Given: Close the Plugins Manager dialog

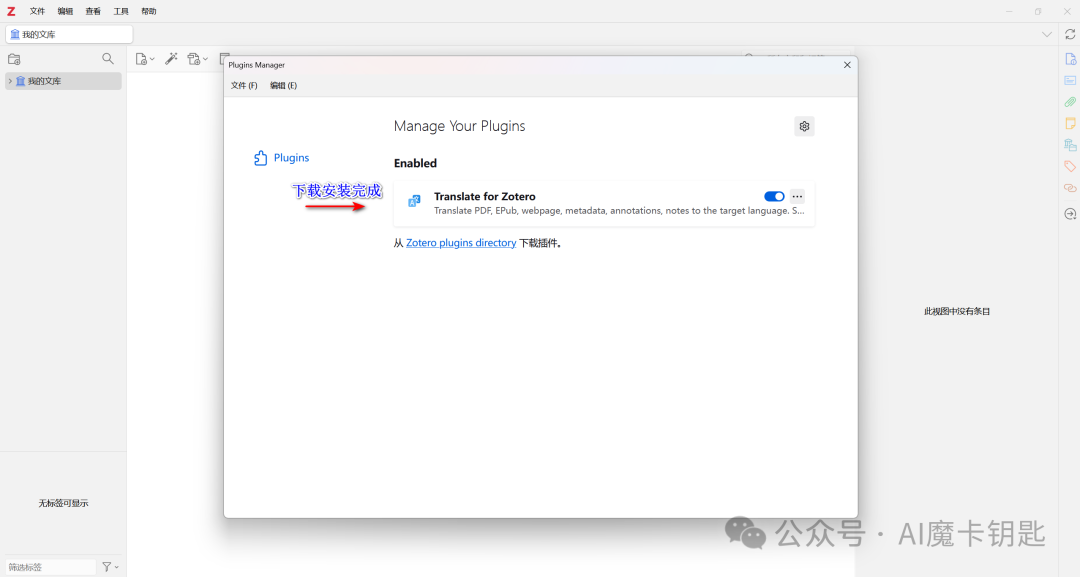Looking at the screenshot, I should tap(847, 65).
